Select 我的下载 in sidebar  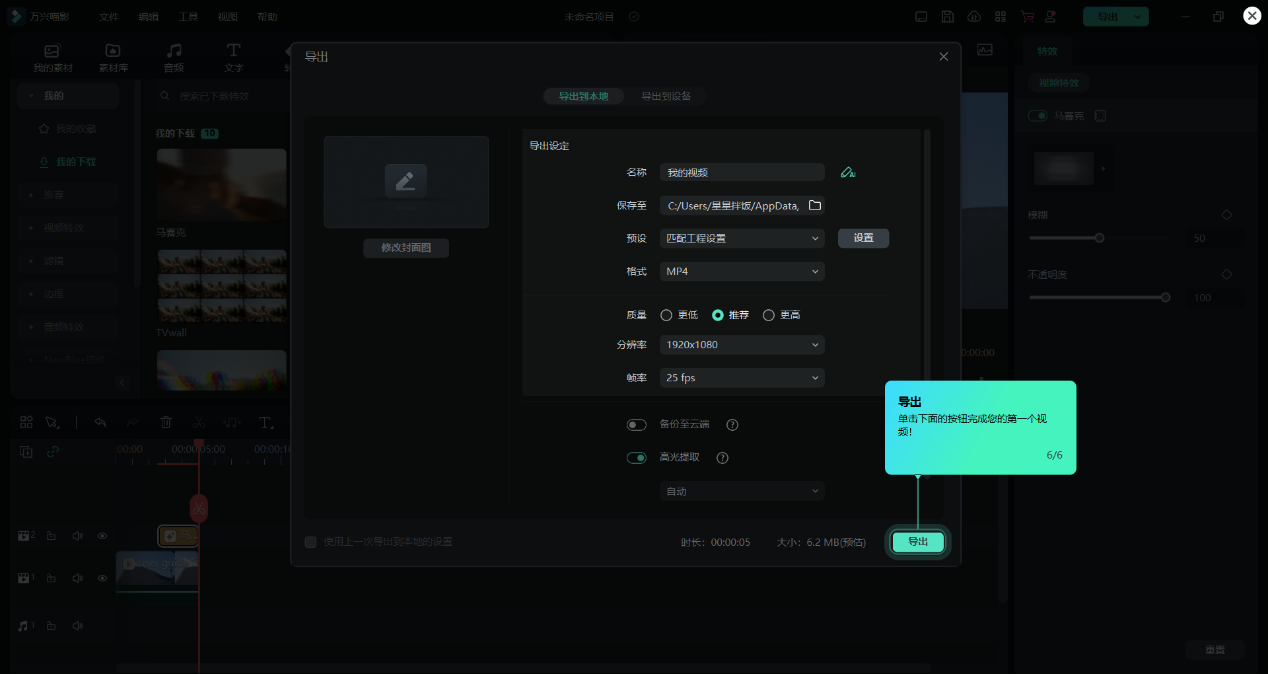66,161
